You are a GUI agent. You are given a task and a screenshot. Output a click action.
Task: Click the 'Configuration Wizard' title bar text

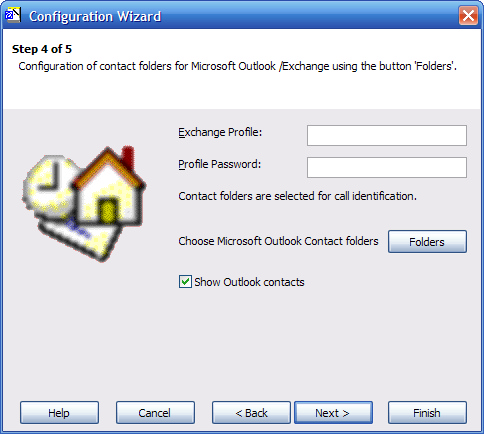pyautogui.click(x=95, y=16)
